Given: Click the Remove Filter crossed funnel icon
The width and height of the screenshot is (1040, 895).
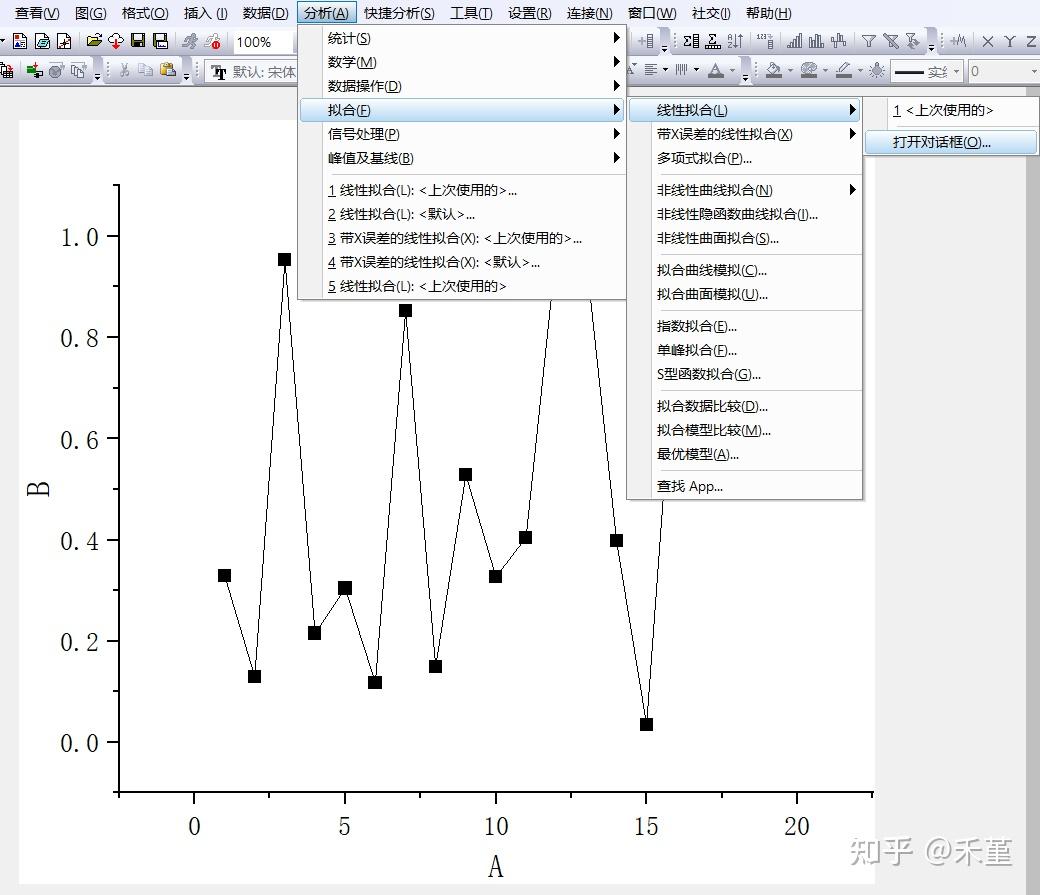Looking at the screenshot, I should pos(891,41).
